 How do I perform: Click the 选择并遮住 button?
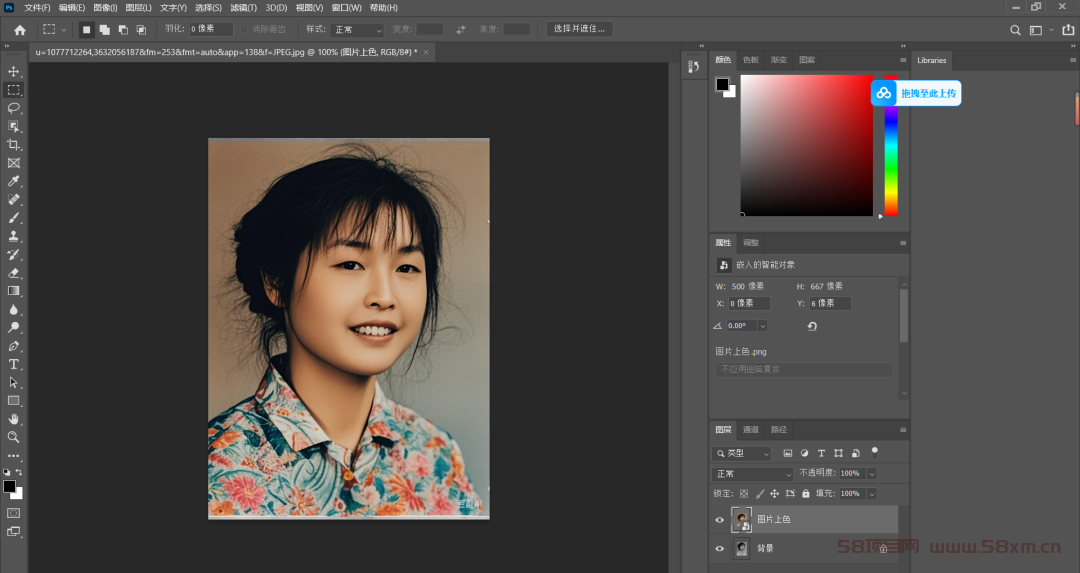(579, 29)
